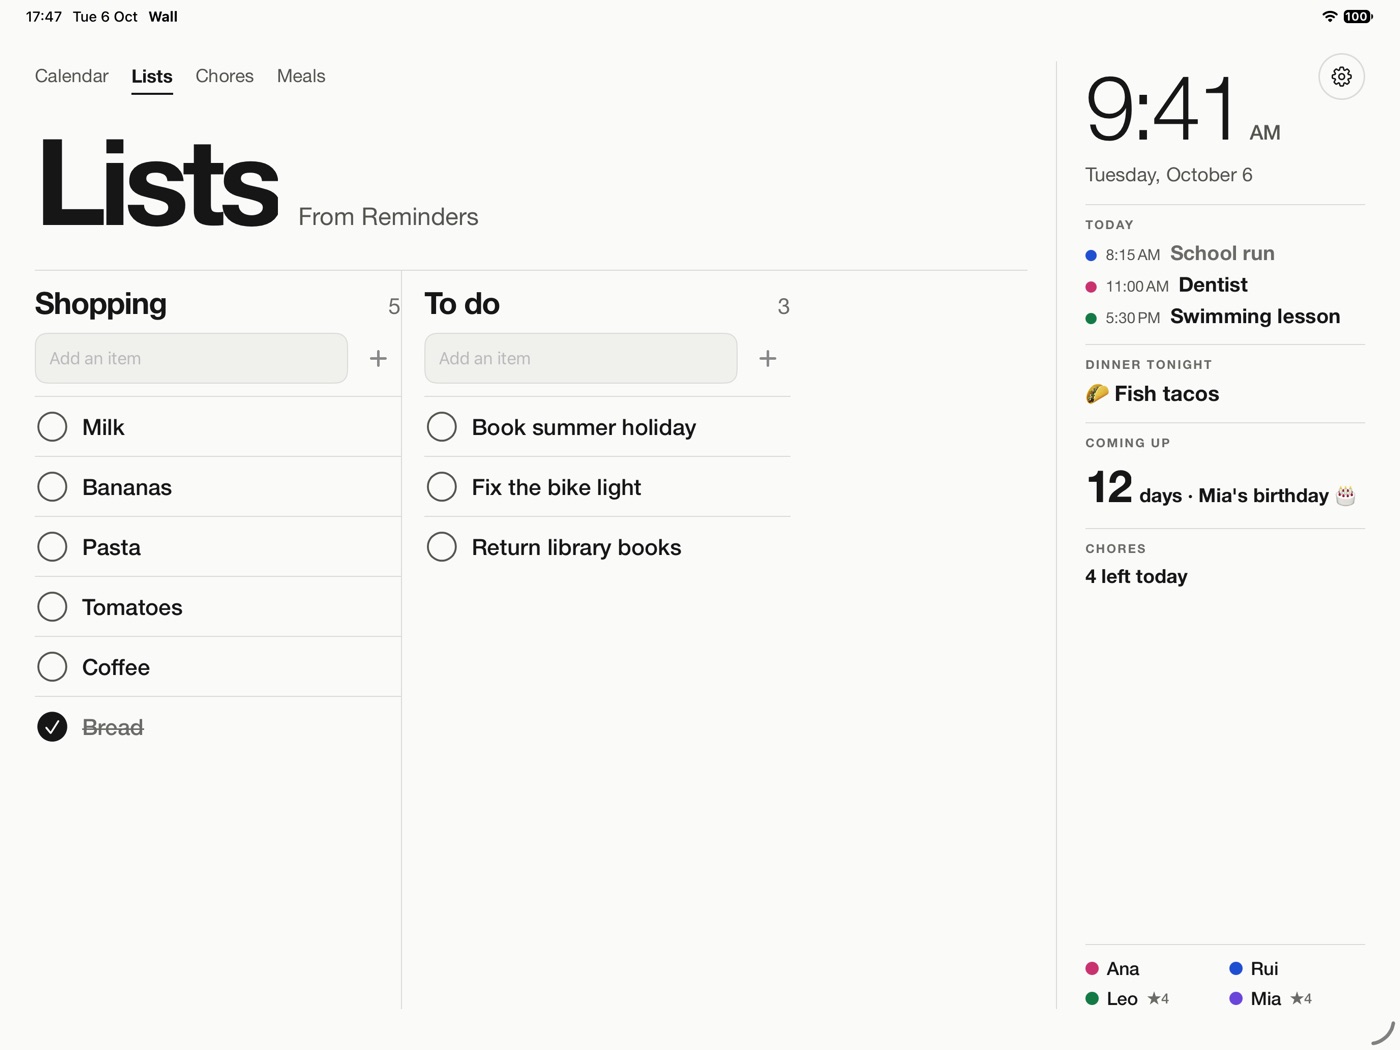Select Mia in the family legend

pos(1271,998)
